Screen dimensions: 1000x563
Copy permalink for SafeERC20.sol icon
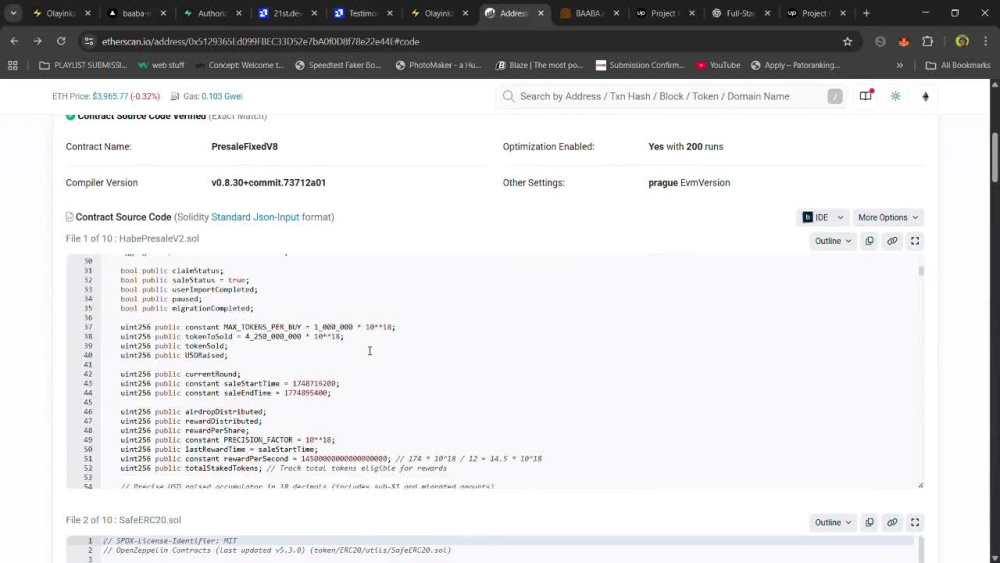892,522
